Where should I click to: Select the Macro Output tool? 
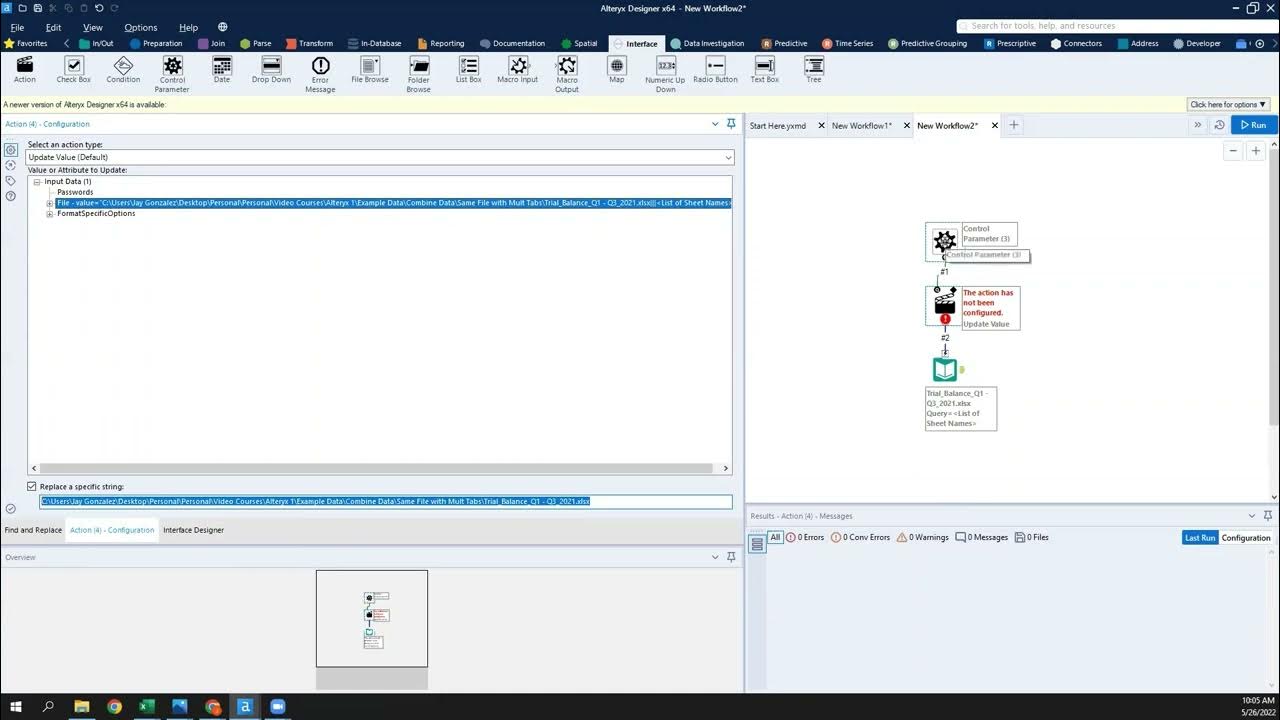point(567,74)
